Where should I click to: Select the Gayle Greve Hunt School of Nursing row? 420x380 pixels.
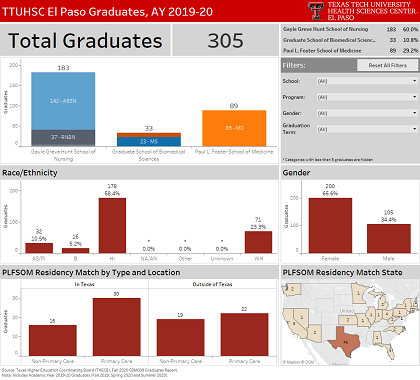pyautogui.click(x=350, y=29)
